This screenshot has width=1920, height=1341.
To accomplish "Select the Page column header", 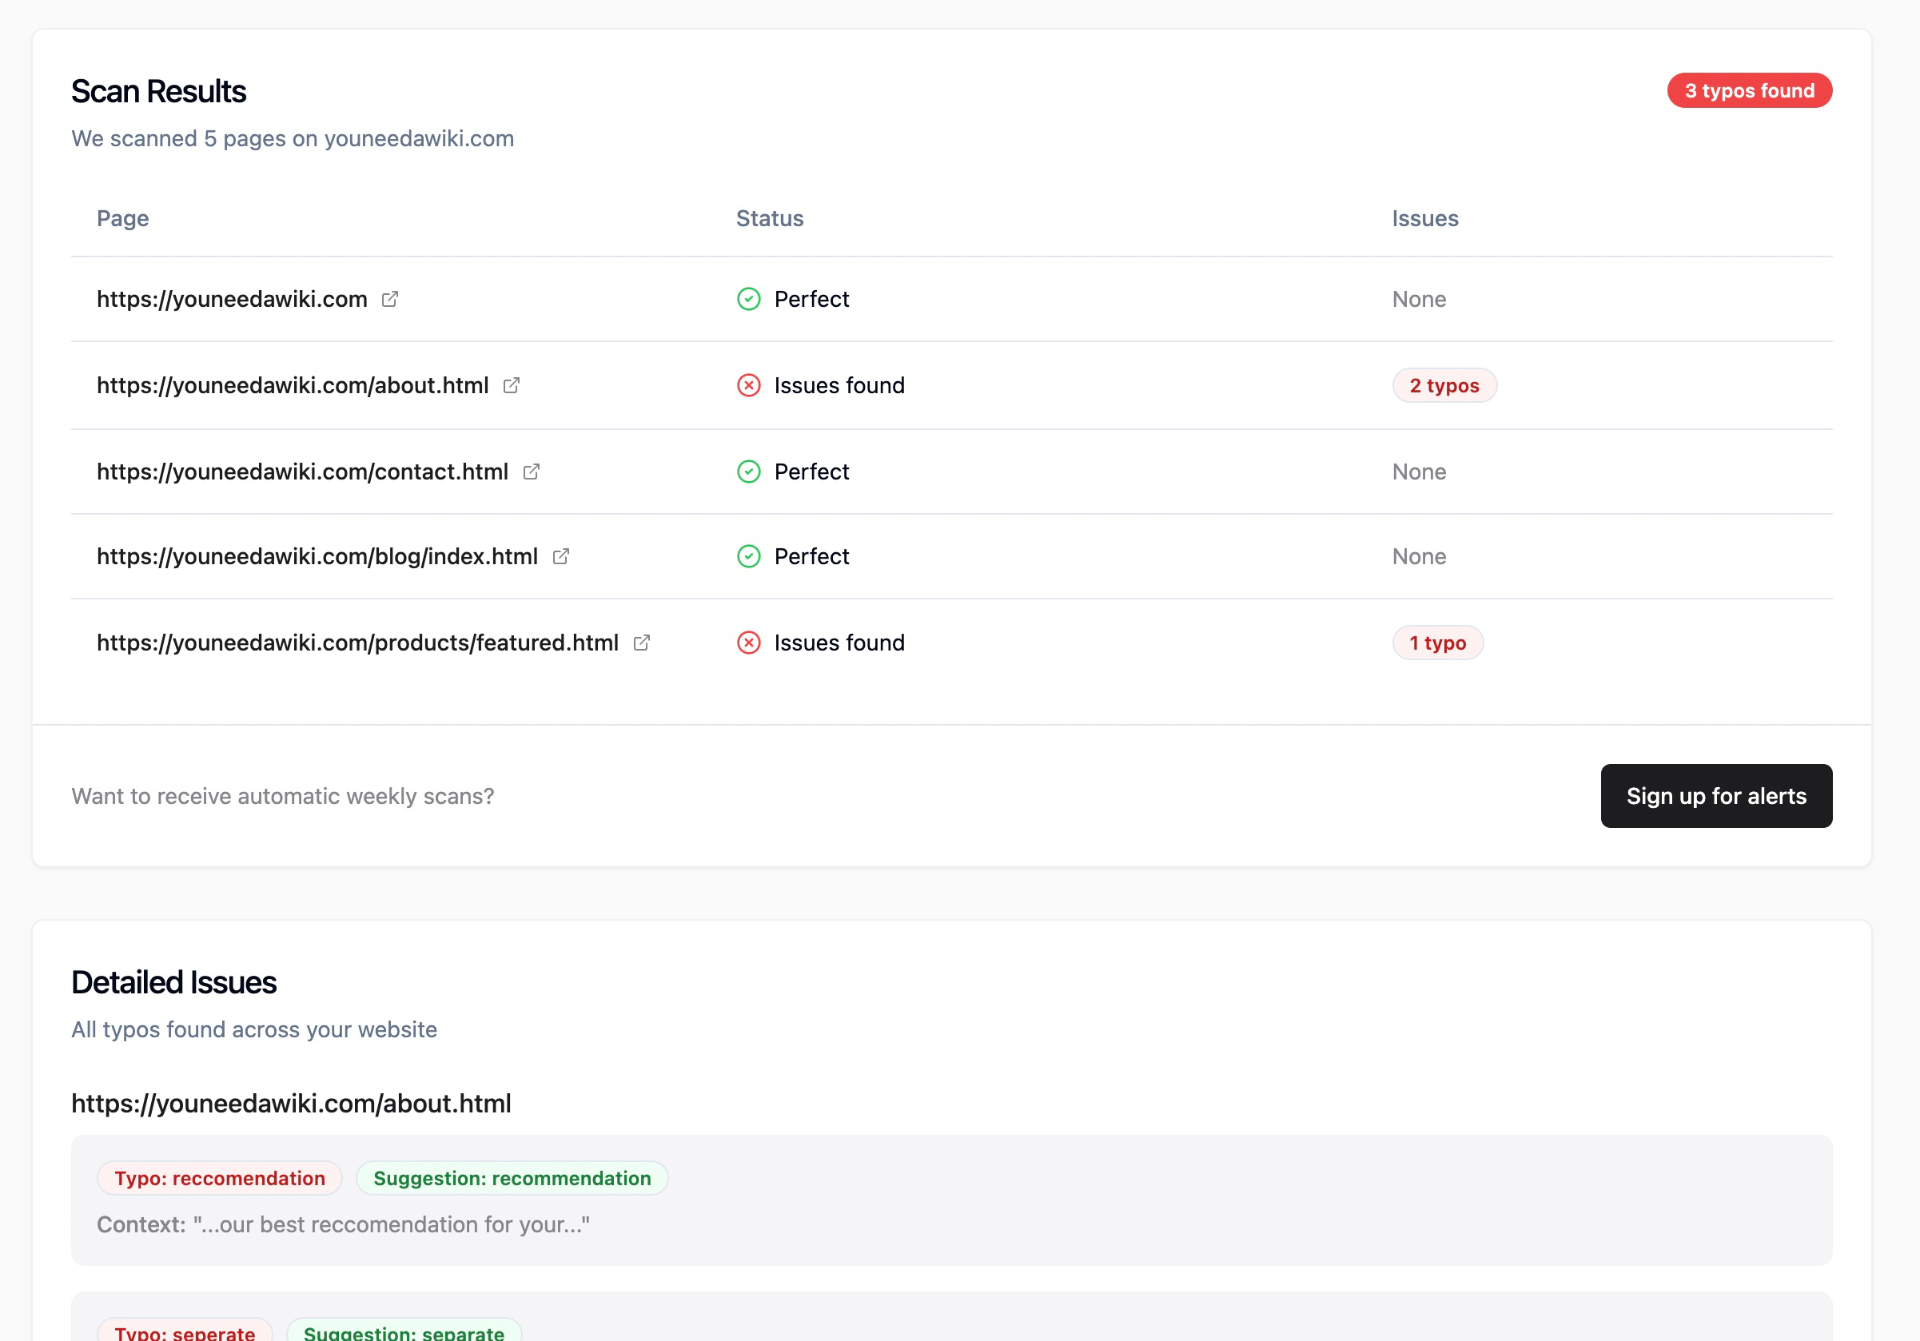I will pos(122,218).
